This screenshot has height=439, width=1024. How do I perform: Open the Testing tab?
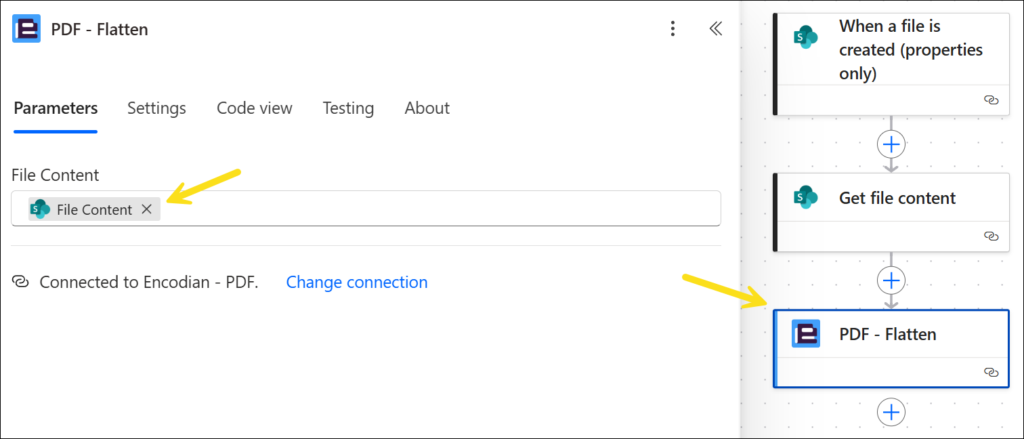pyautogui.click(x=348, y=108)
